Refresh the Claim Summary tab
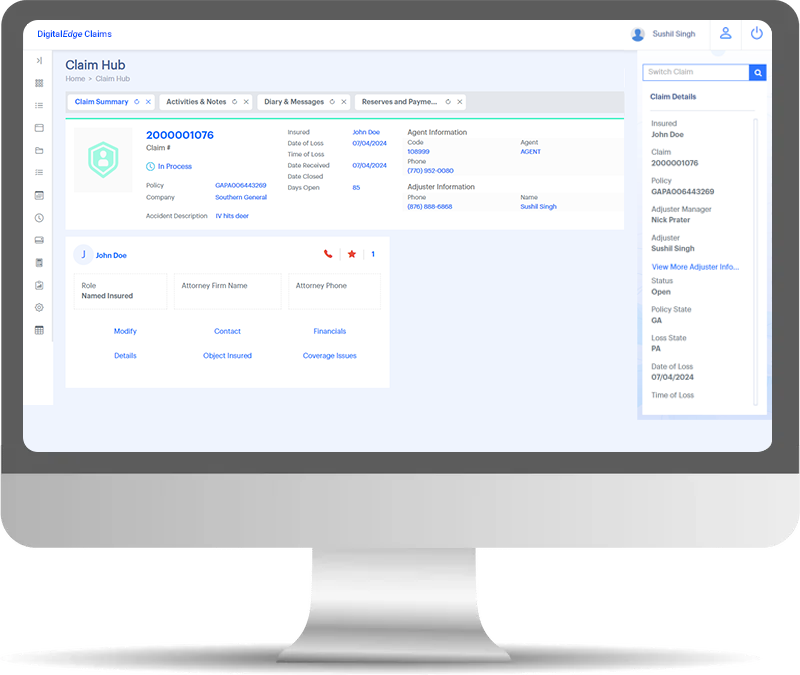The image size is (800, 675). 137,102
